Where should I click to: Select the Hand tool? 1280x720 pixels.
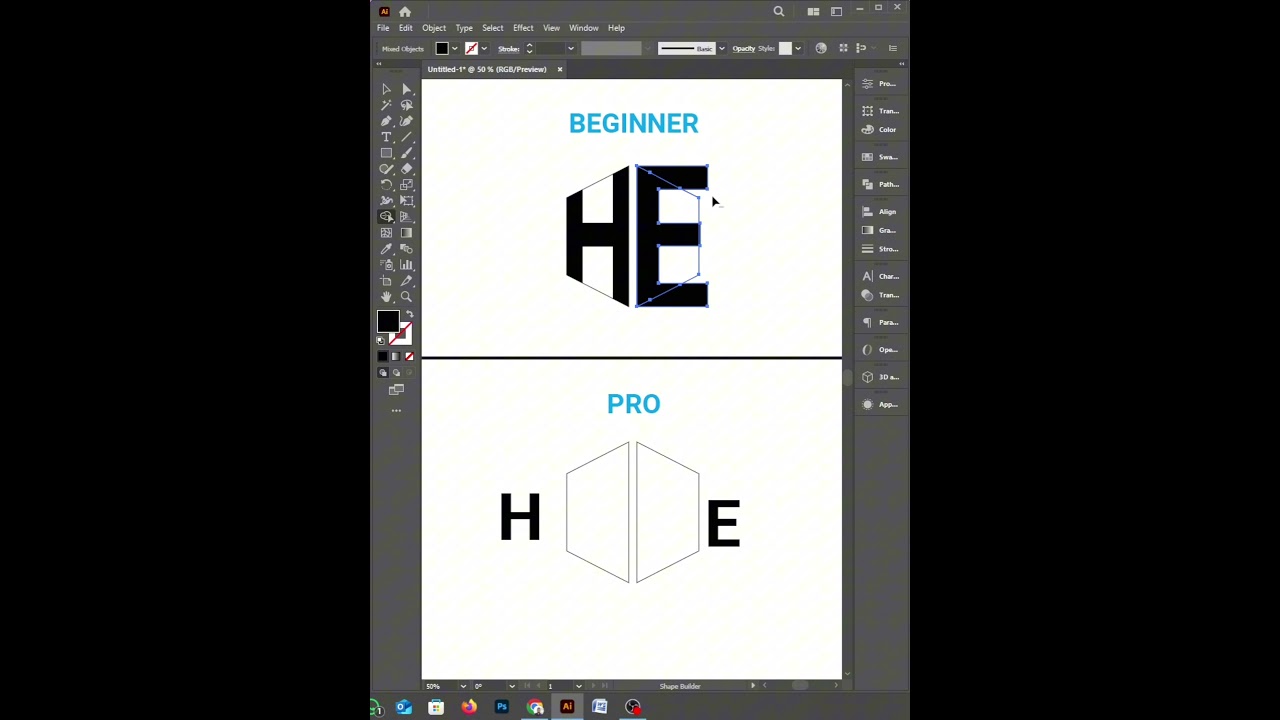click(x=387, y=297)
